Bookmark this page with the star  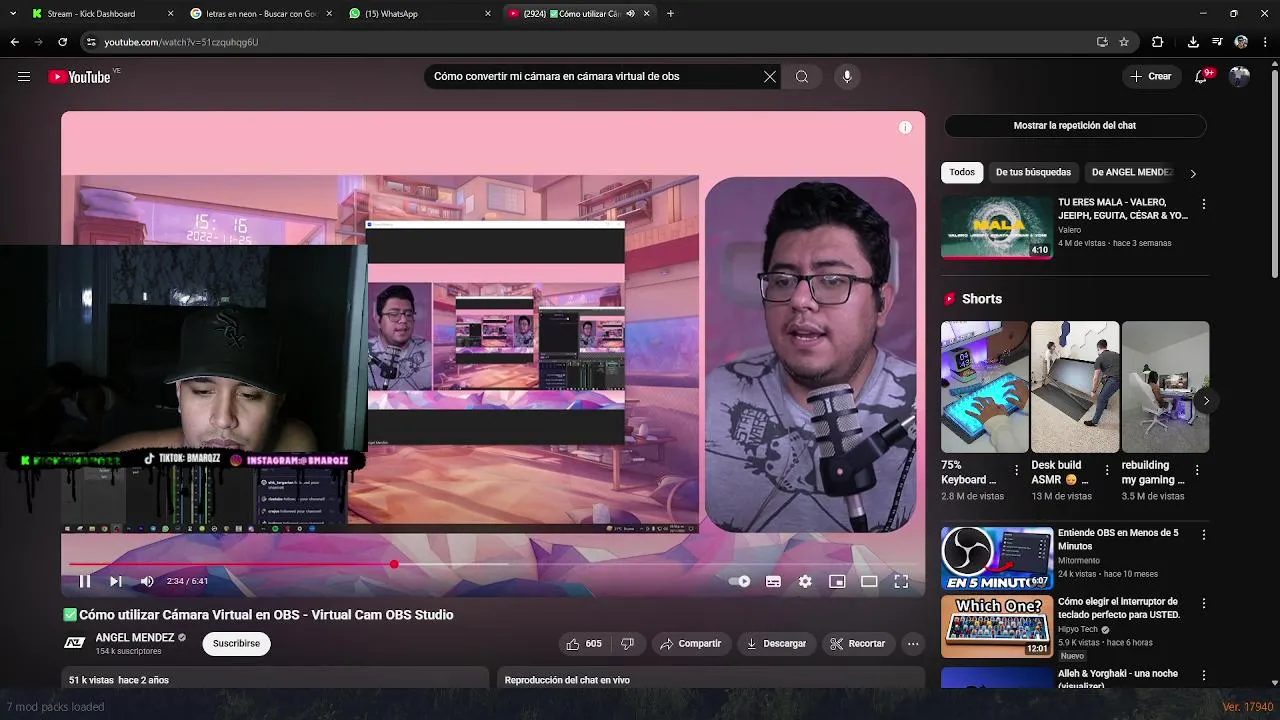click(1124, 42)
